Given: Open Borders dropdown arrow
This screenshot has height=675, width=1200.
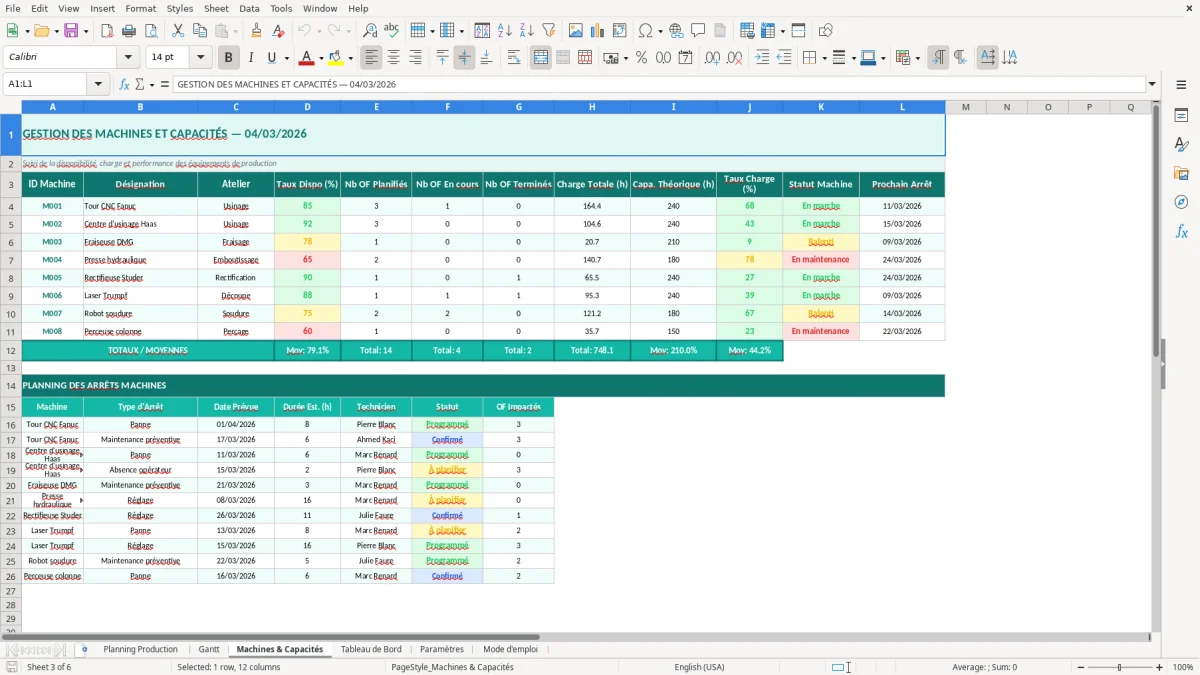Looking at the screenshot, I should [x=824, y=58].
